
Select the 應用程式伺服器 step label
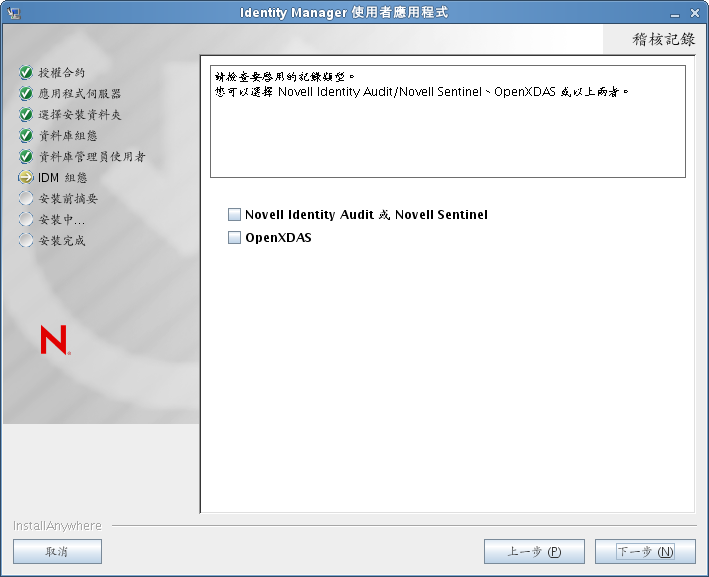click(x=79, y=94)
